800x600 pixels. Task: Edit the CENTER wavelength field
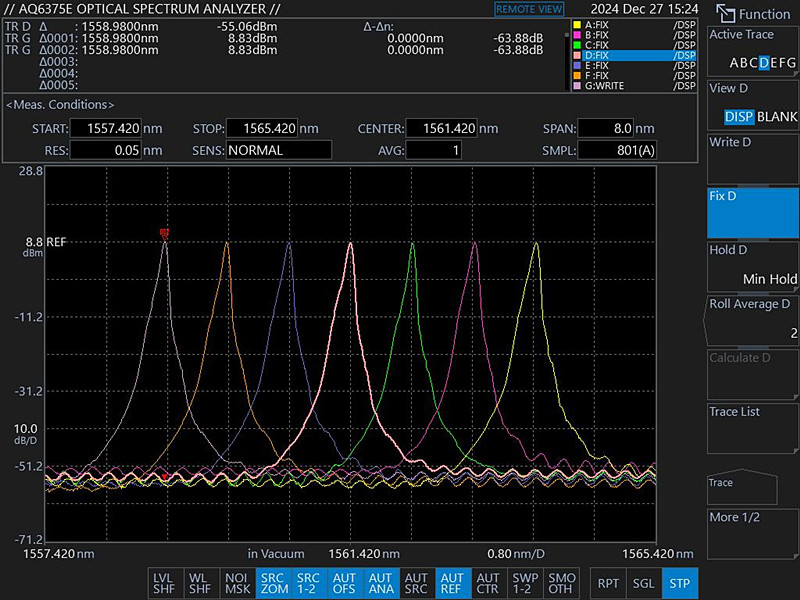tap(441, 129)
